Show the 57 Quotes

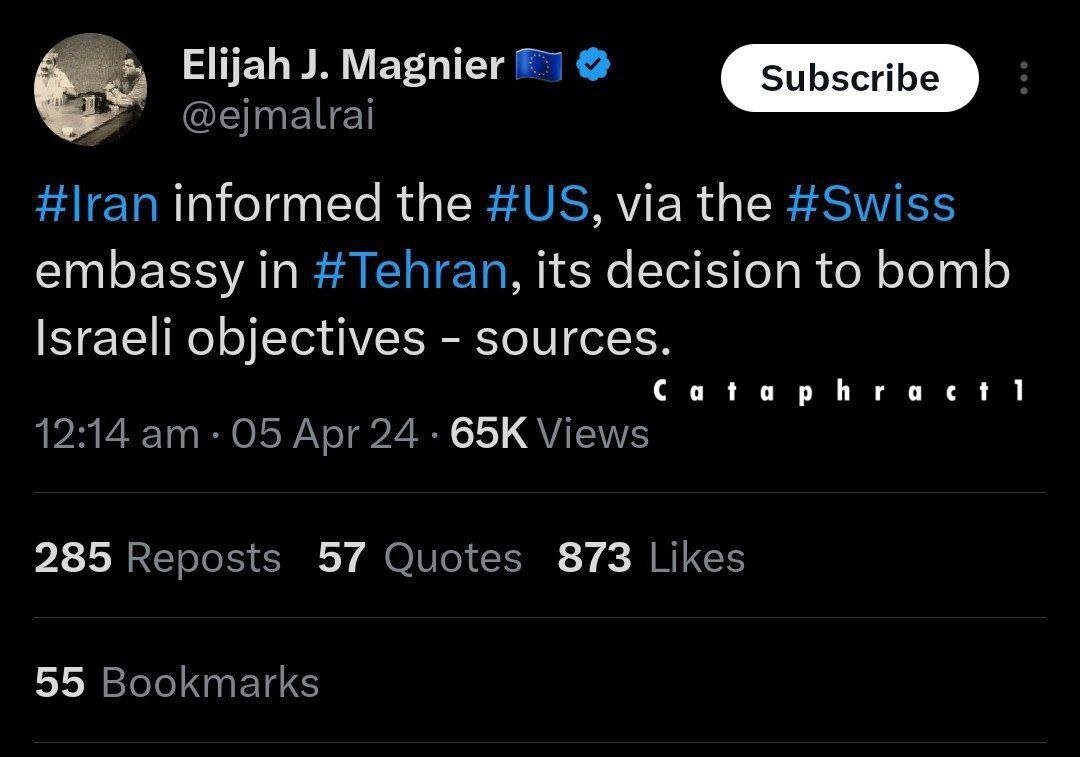[420, 558]
